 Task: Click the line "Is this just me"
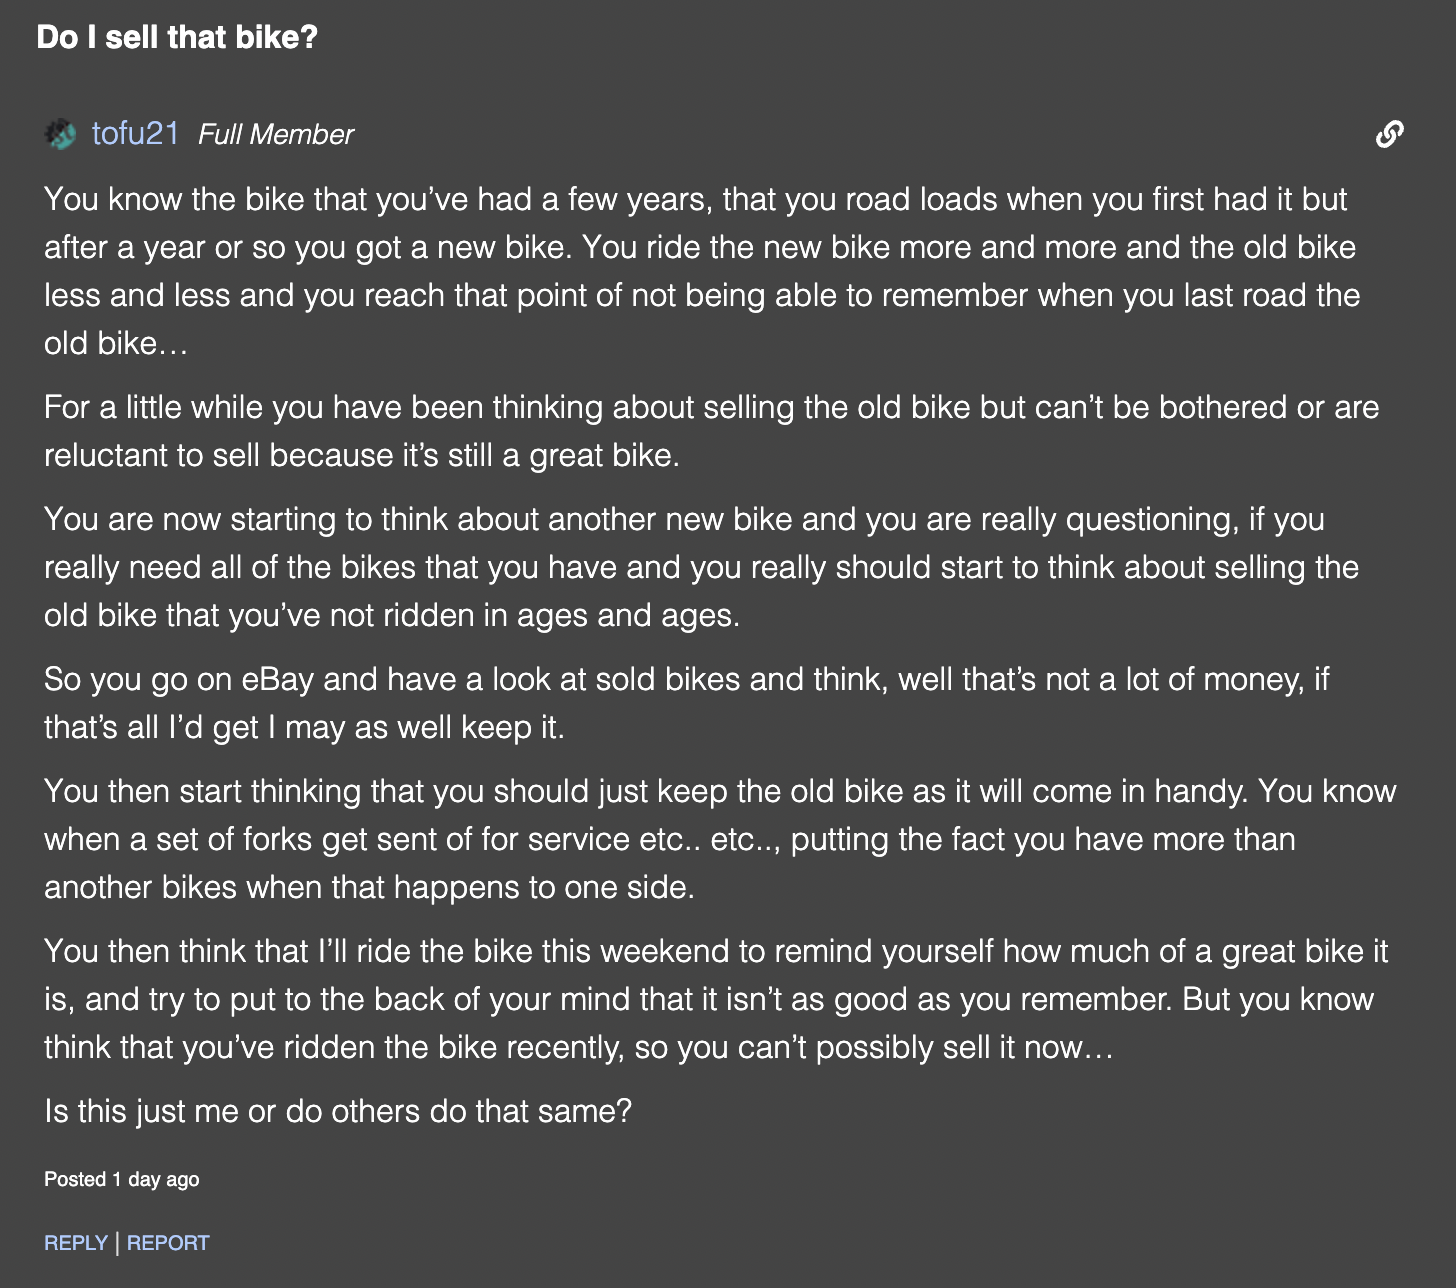tap(338, 1111)
